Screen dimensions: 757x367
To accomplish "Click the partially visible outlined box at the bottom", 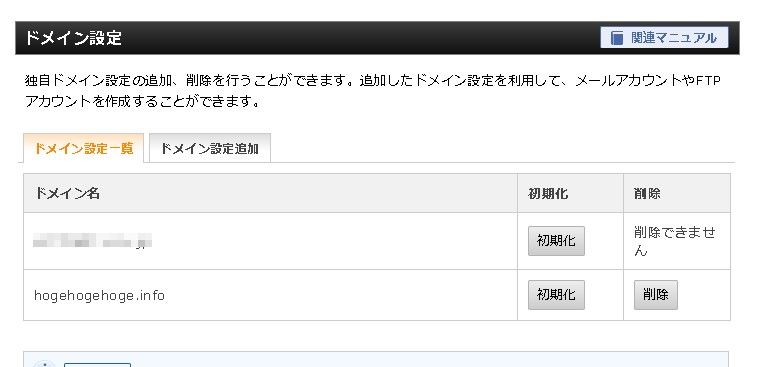I will point(98,365).
